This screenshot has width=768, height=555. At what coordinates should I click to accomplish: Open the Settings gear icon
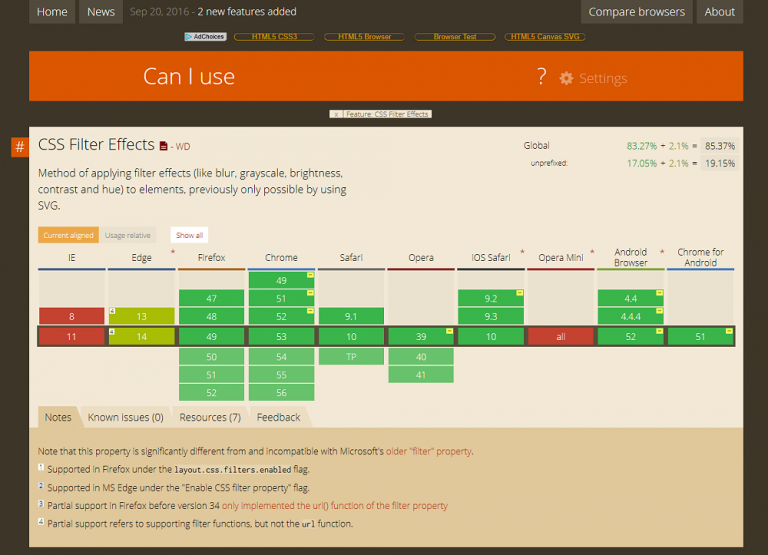[567, 78]
